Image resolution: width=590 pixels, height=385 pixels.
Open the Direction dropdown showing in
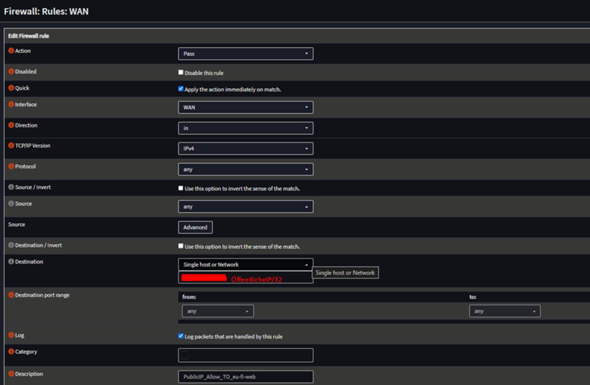(246, 128)
